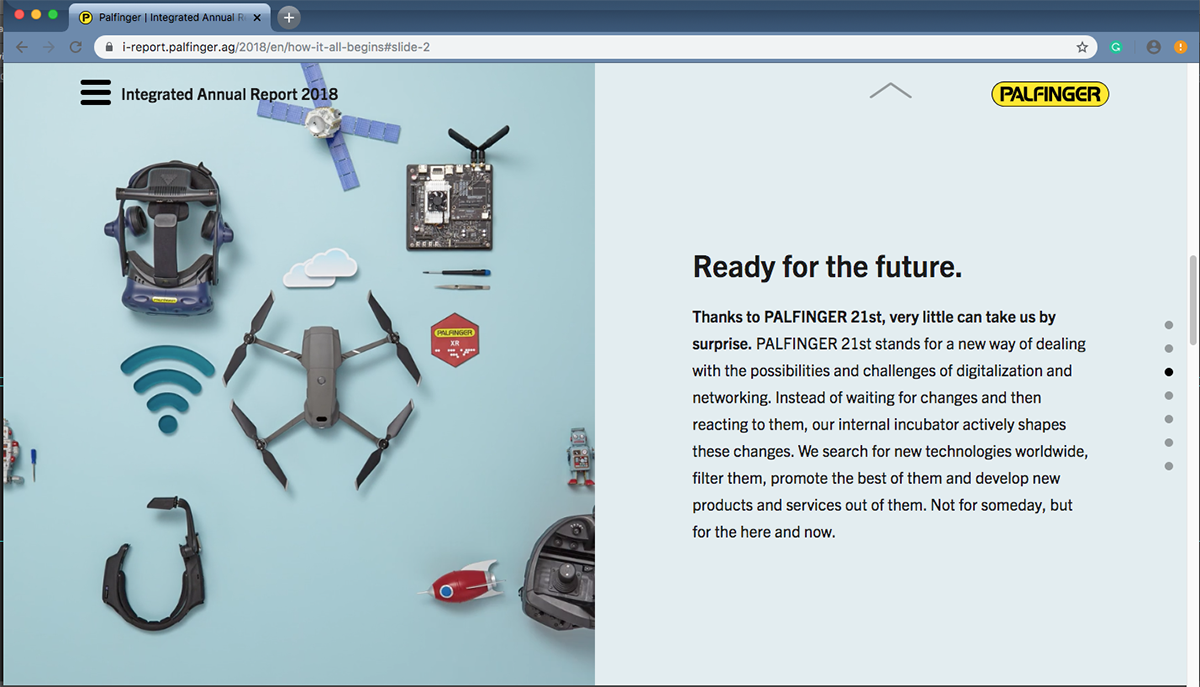The image size is (1200, 687).
Task: Click the PALFINGER logo
Action: (1050, 94)
